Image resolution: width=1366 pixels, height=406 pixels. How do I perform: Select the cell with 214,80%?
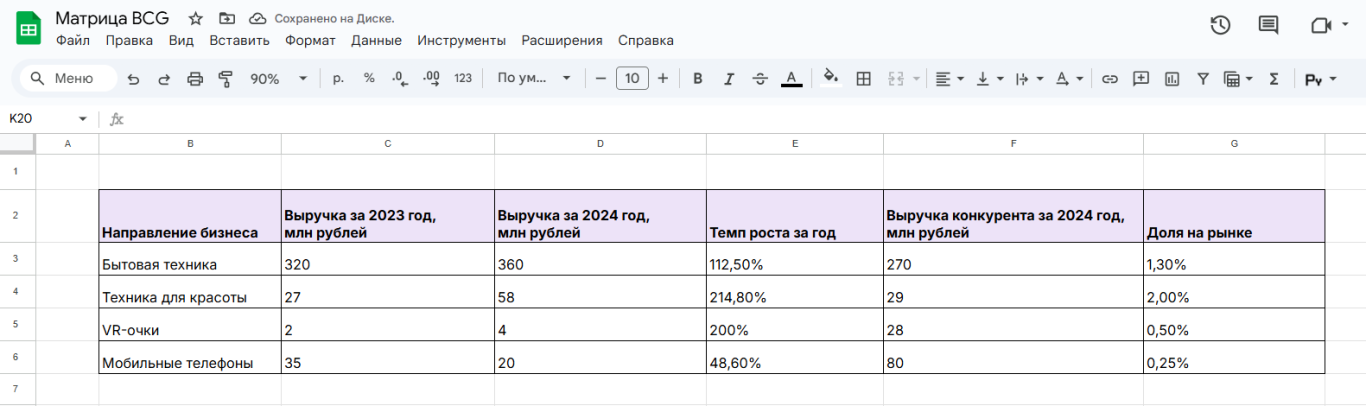795,292
